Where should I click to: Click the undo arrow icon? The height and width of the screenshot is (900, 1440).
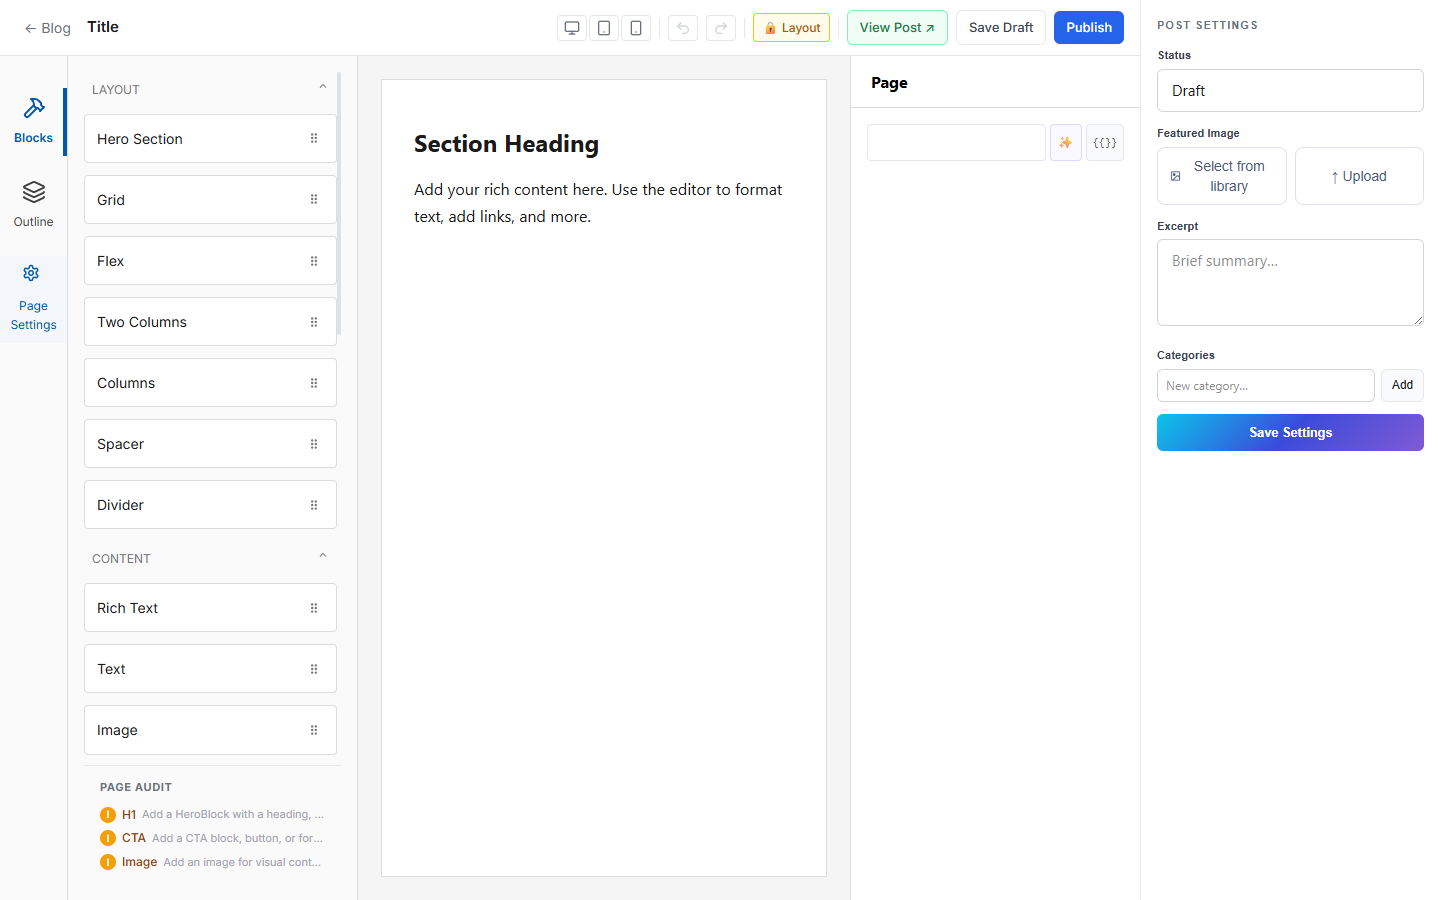pyautogui.click(x=683, y=28)
